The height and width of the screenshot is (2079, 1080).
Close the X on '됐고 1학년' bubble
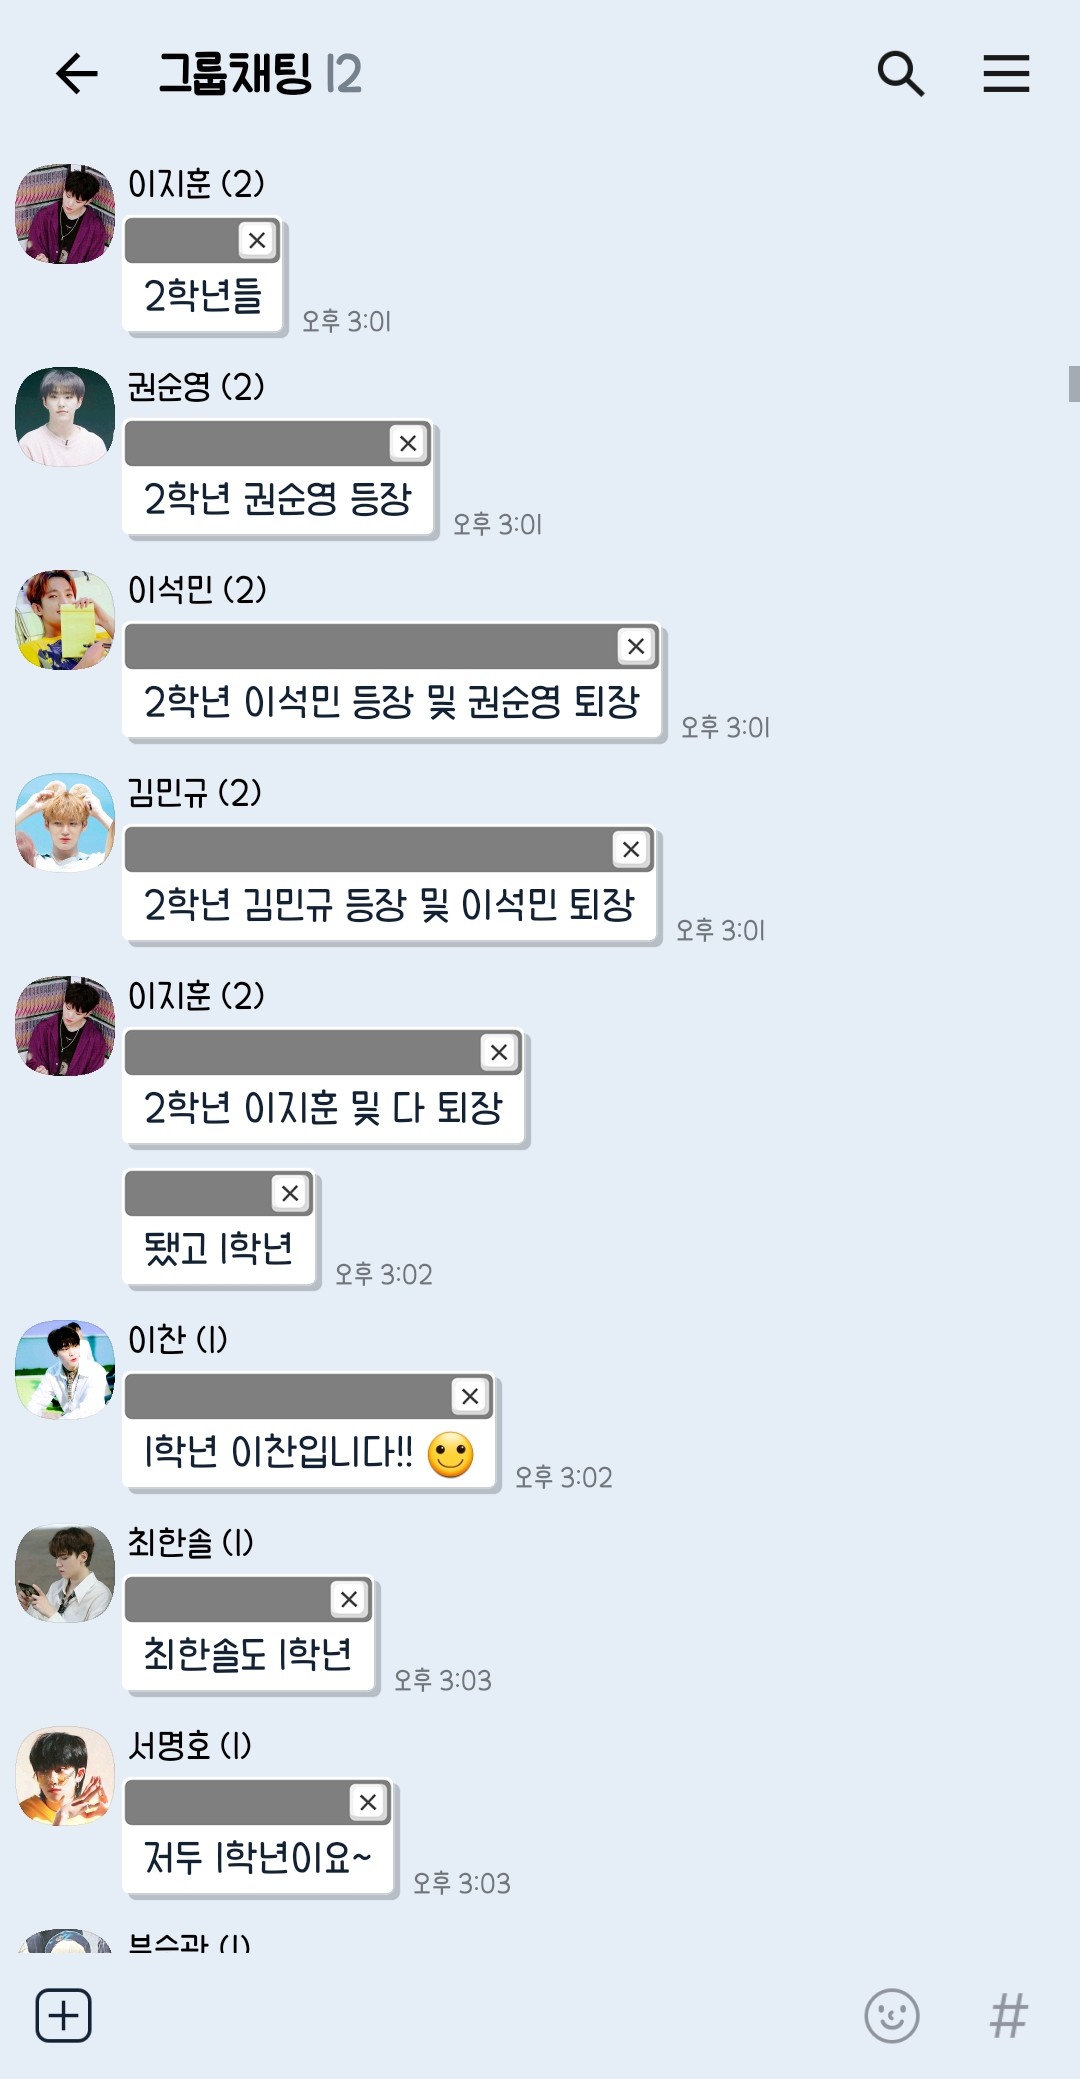pos(290,1193)
